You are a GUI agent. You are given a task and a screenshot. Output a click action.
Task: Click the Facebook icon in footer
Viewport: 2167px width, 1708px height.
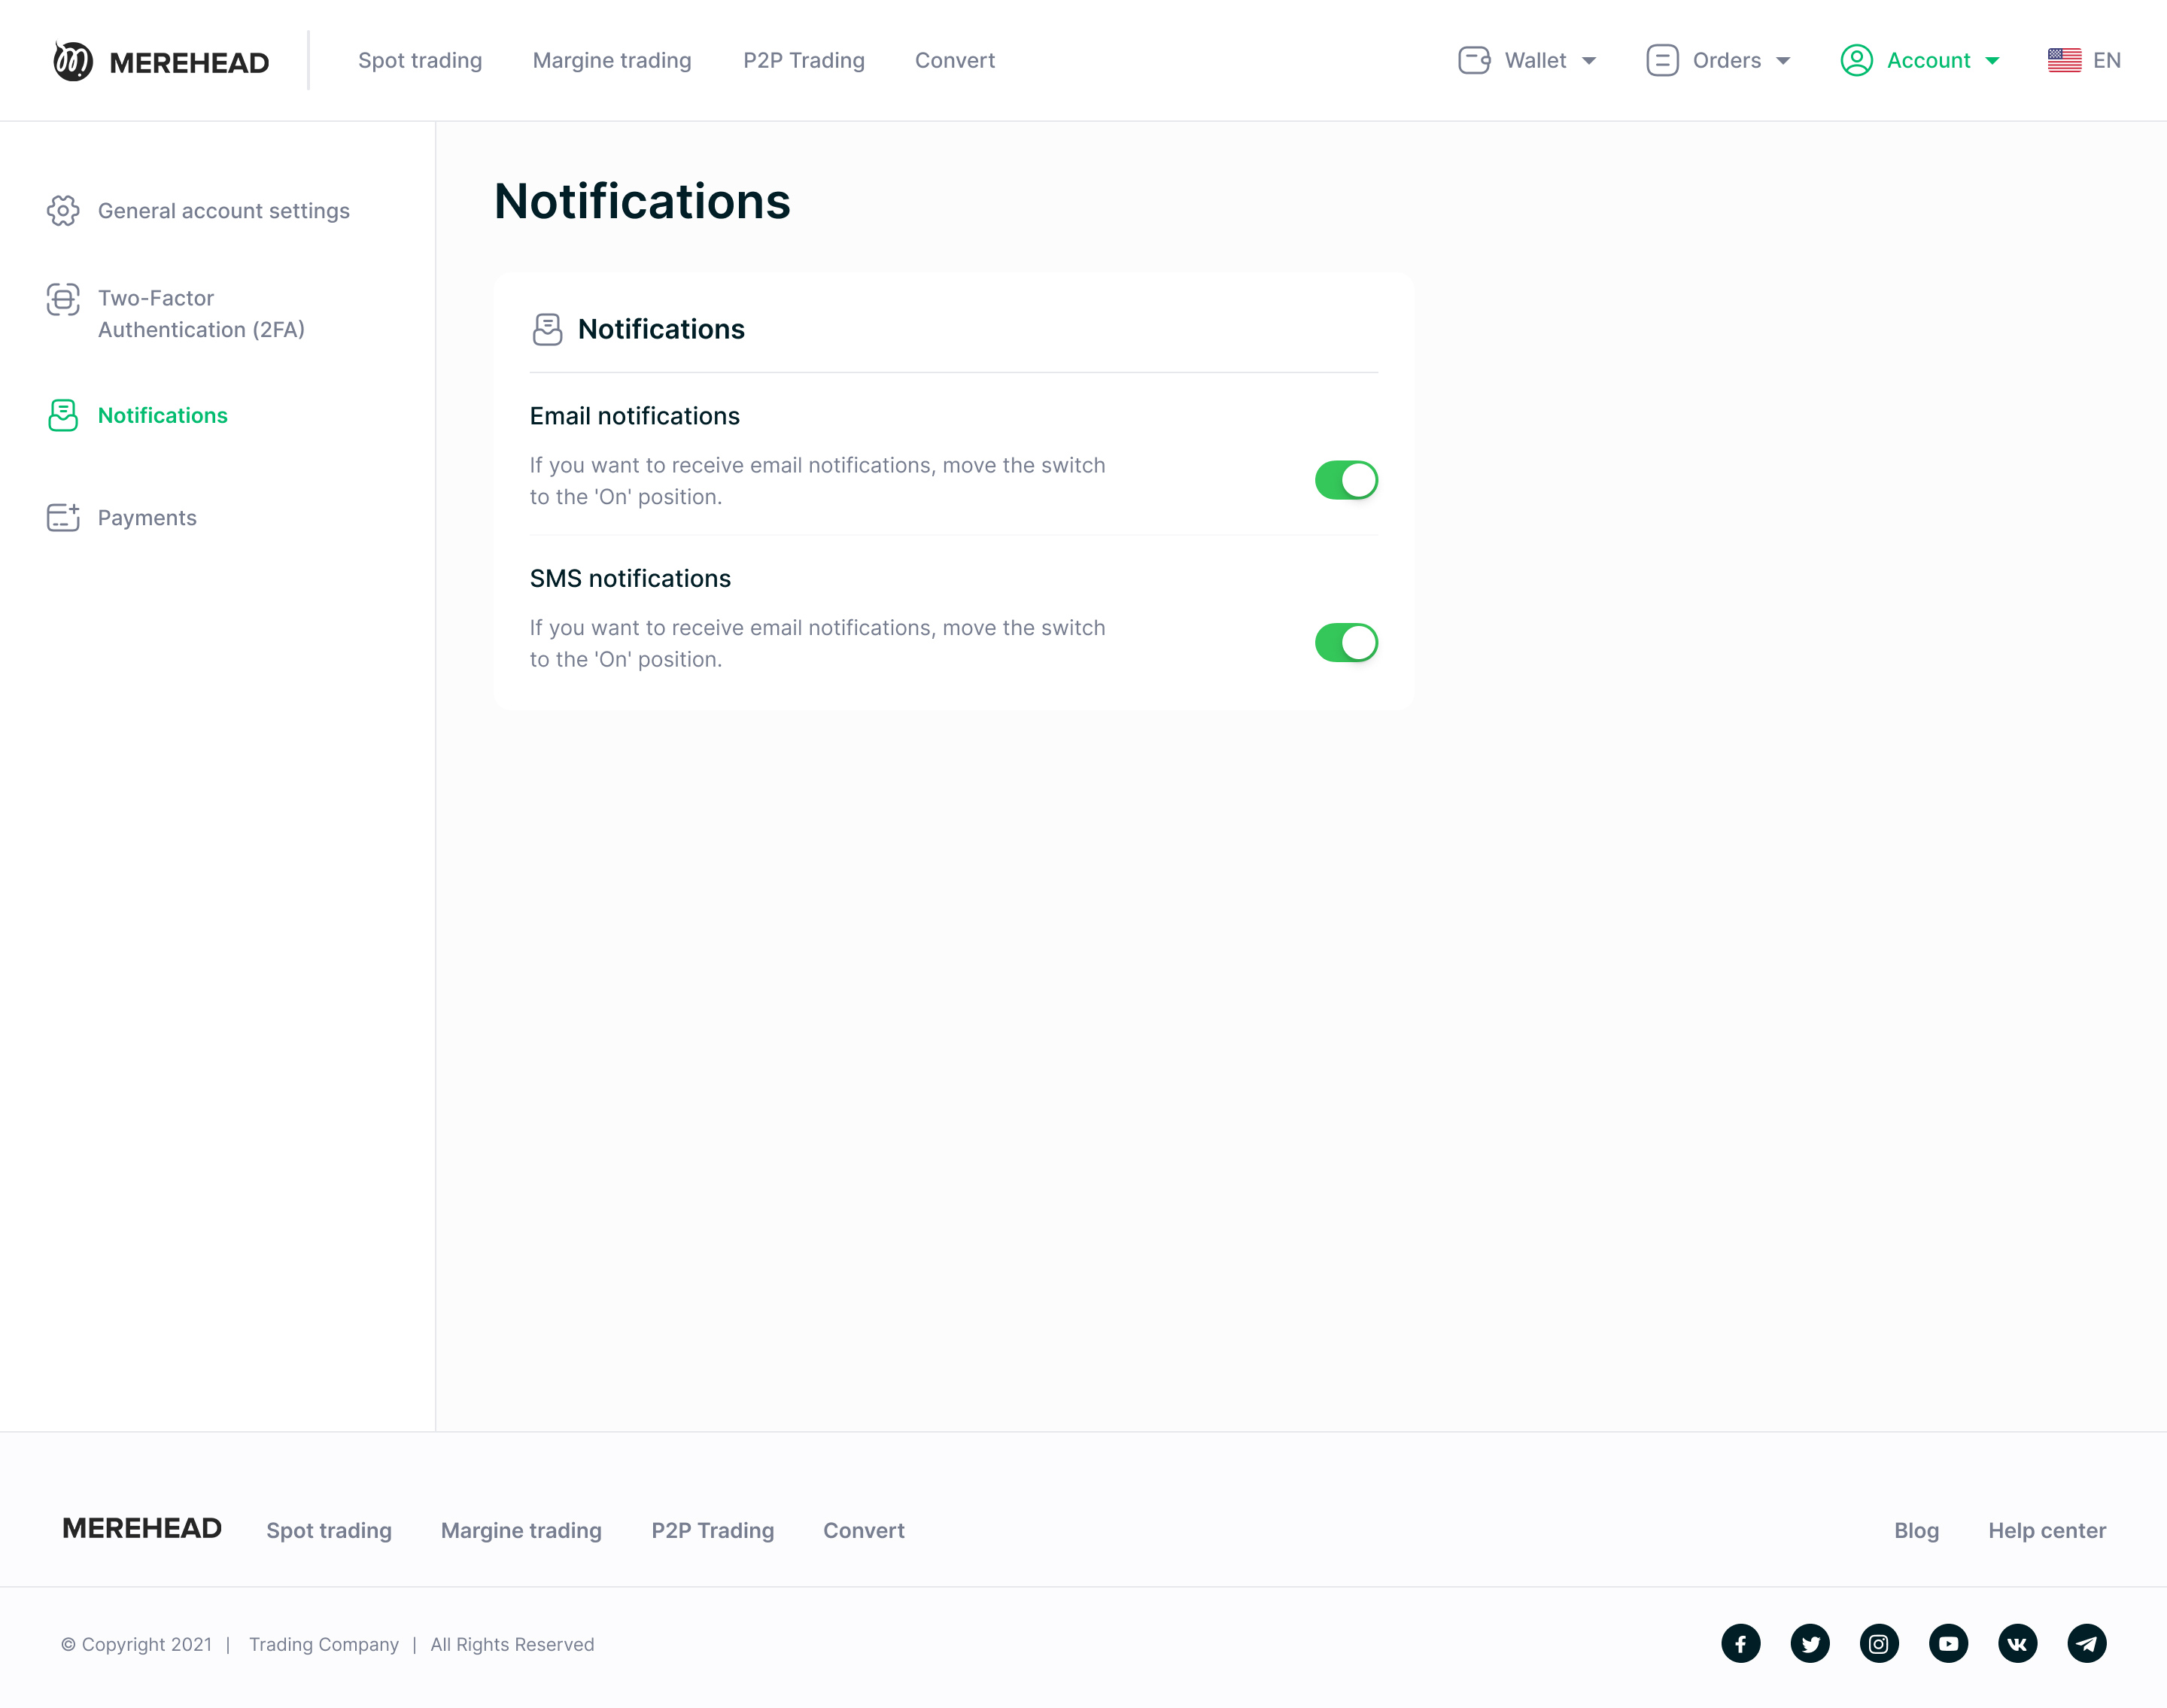1740,1643
